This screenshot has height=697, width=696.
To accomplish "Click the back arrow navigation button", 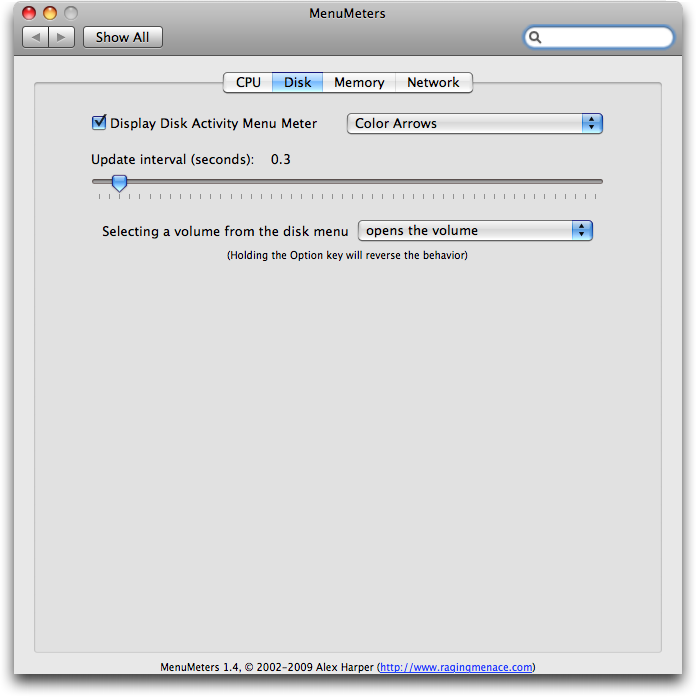I will (x=36, y=37).
